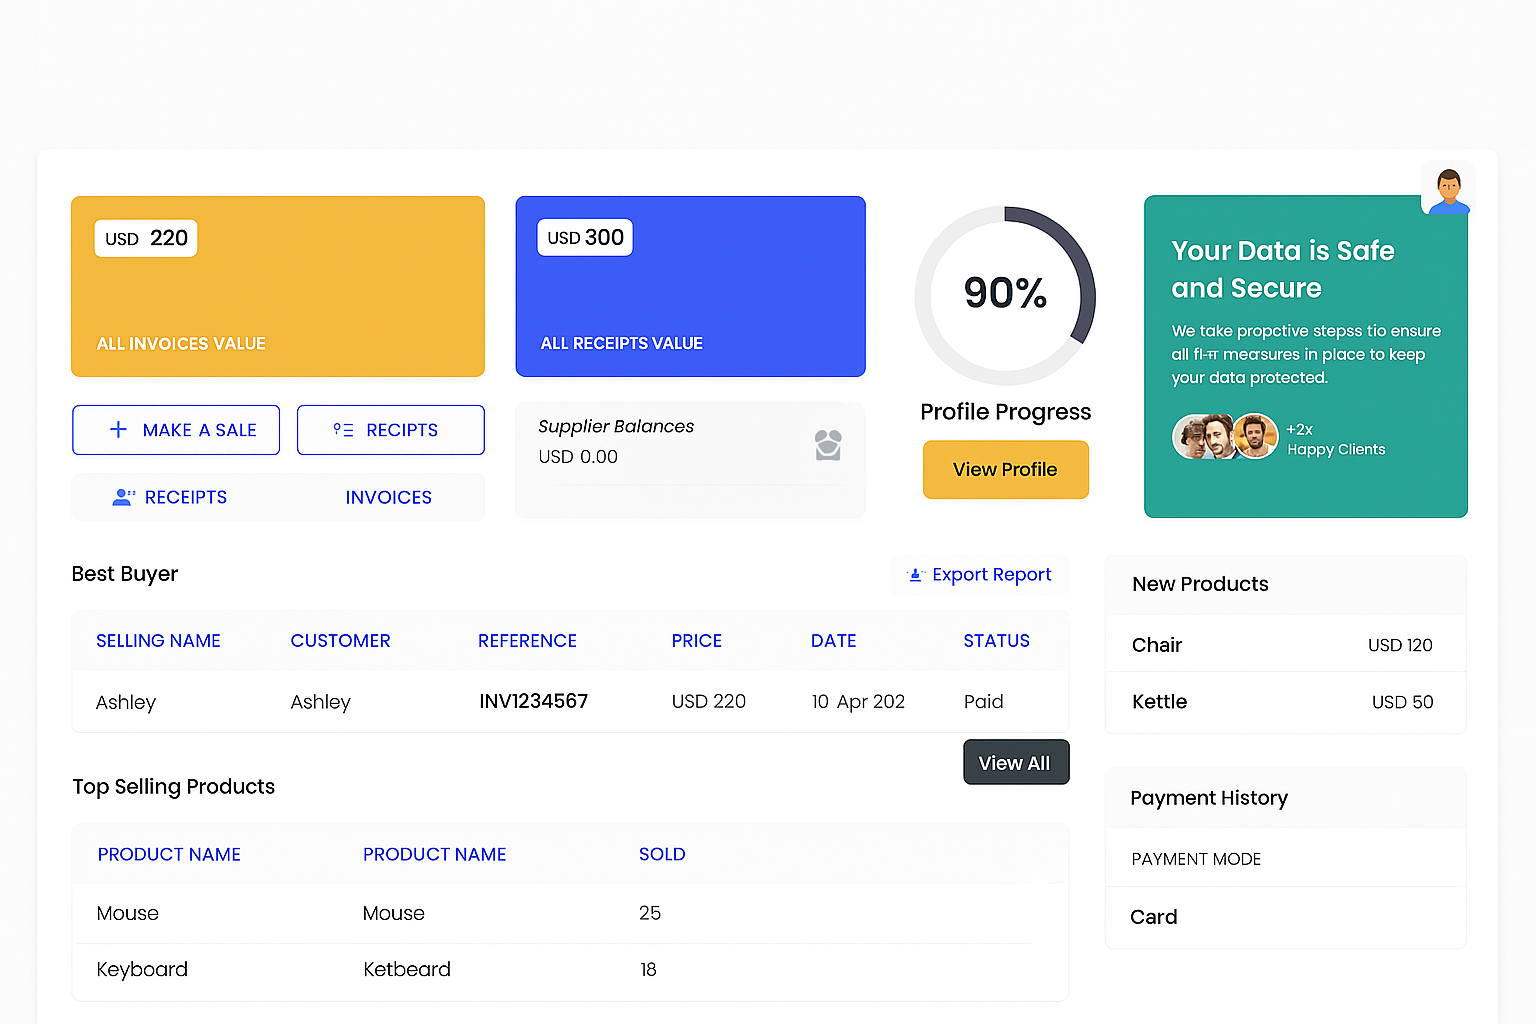Click the plus icon on Make A Sale
Viewport: 1536px width, 1024px height.
(x=117, y=430)
